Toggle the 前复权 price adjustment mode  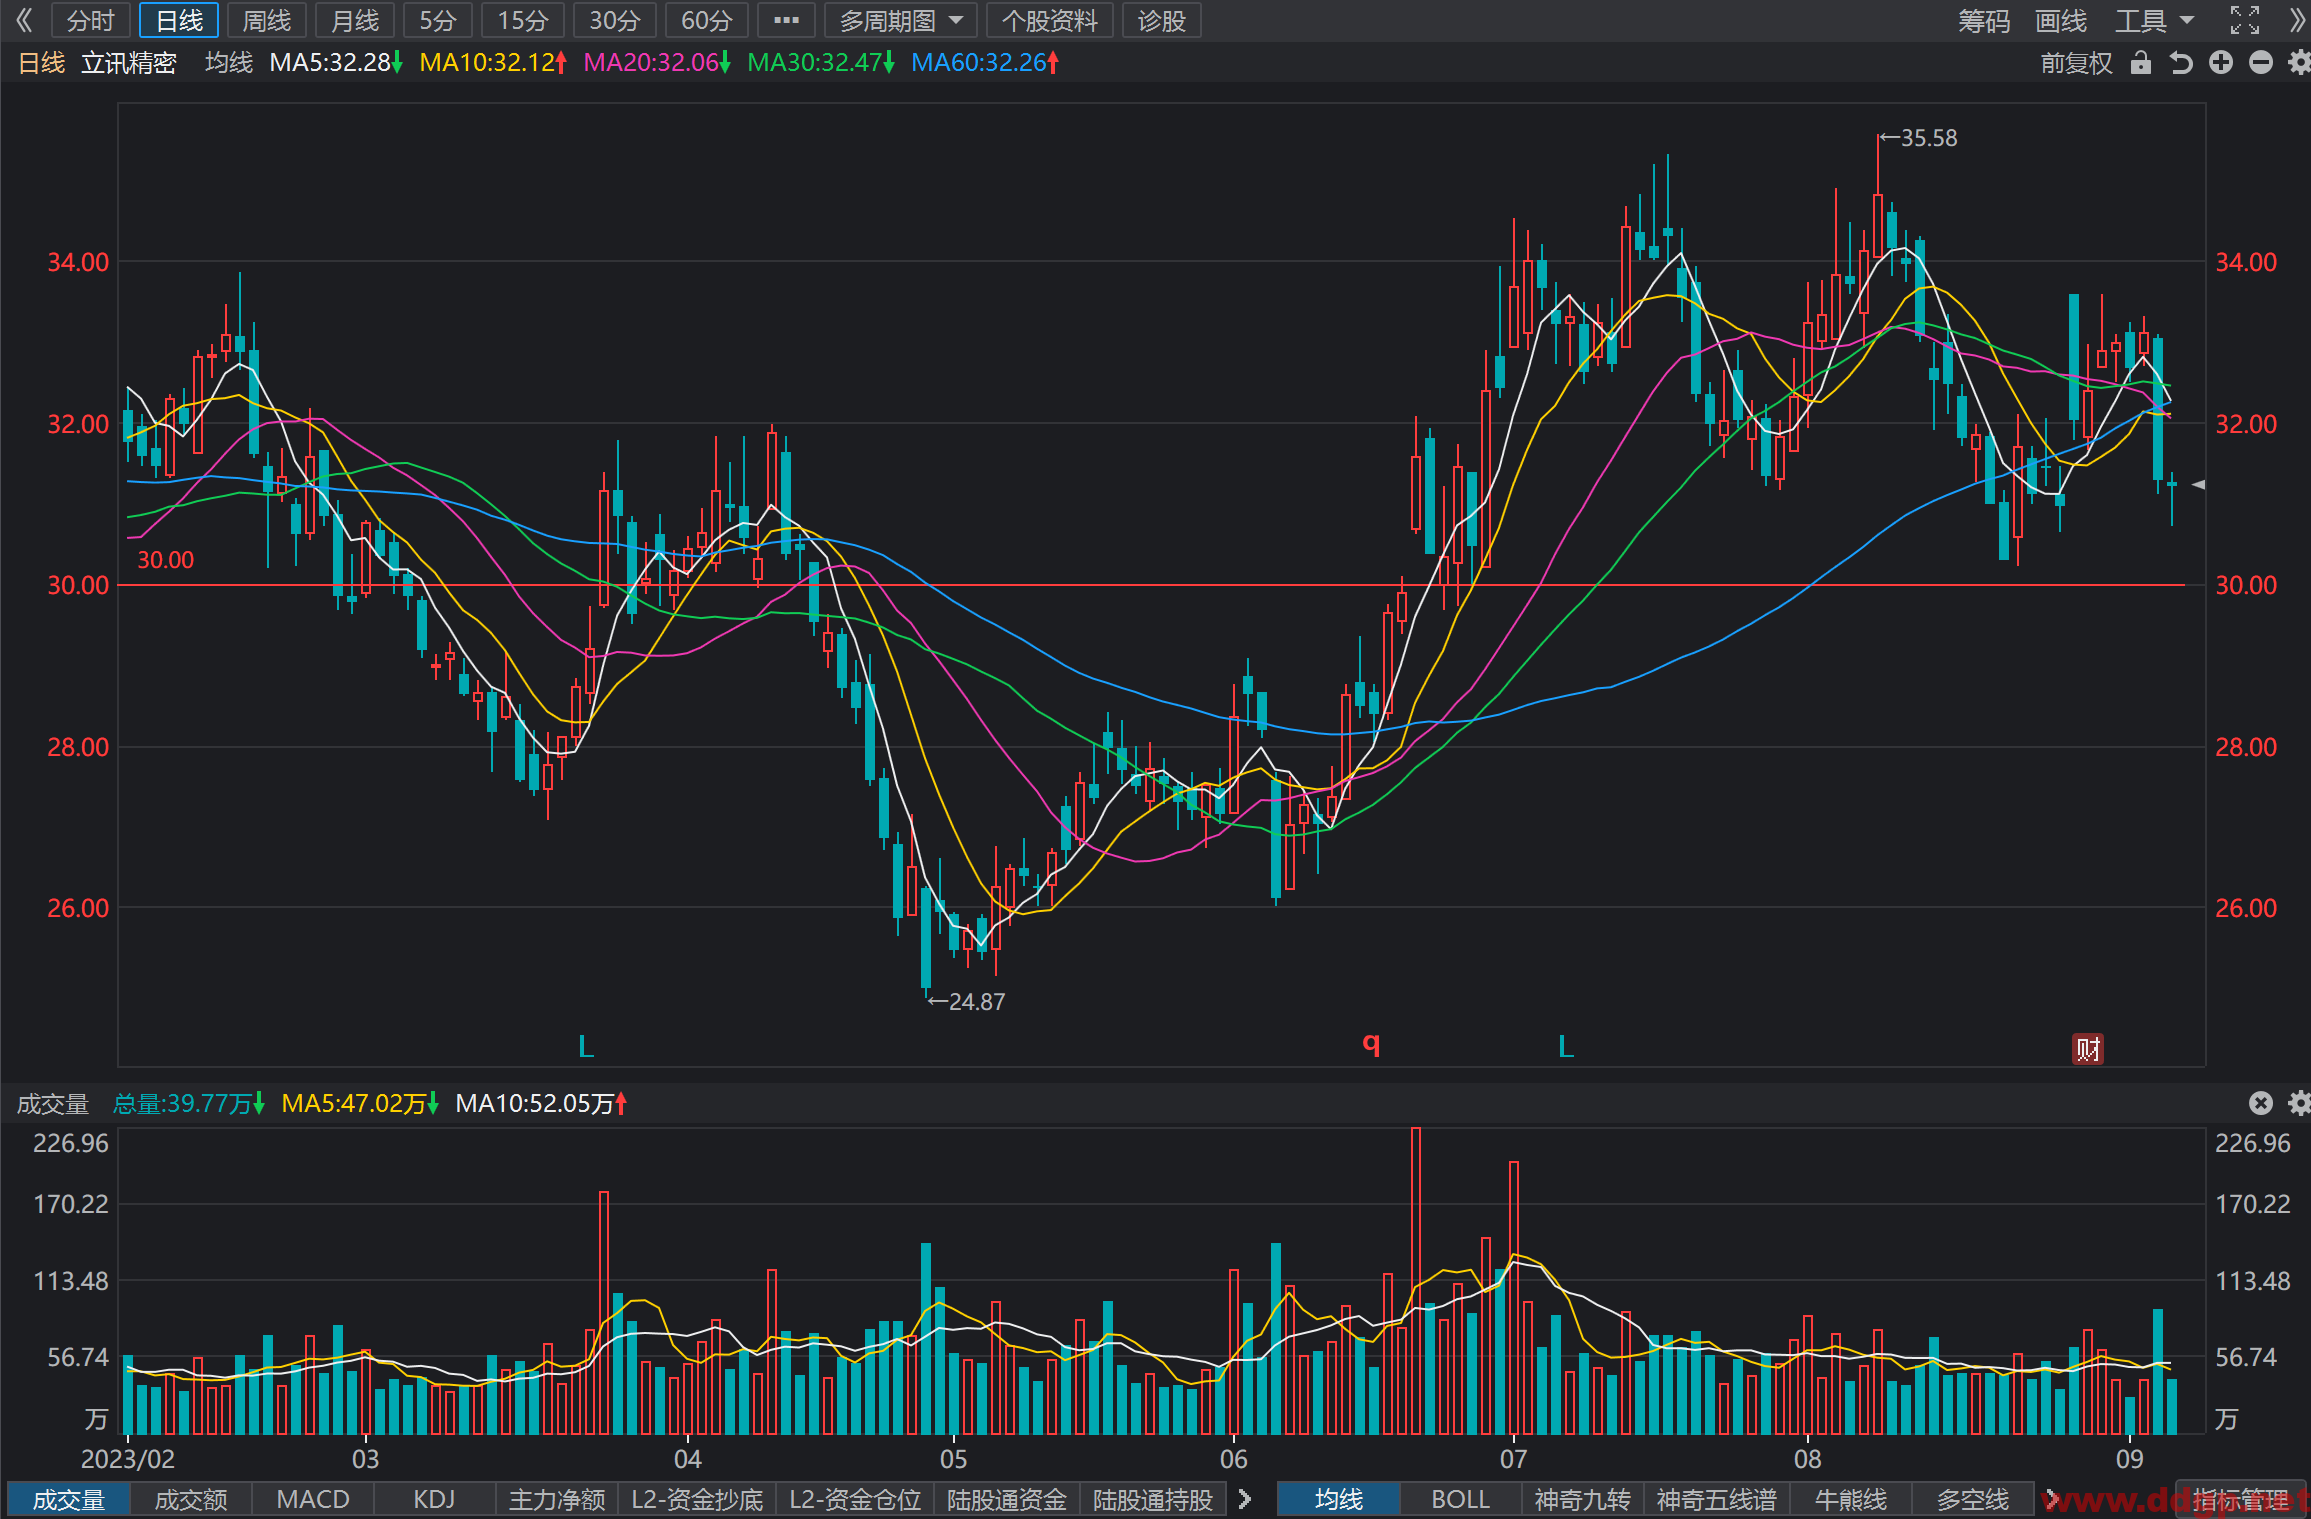2077,63
